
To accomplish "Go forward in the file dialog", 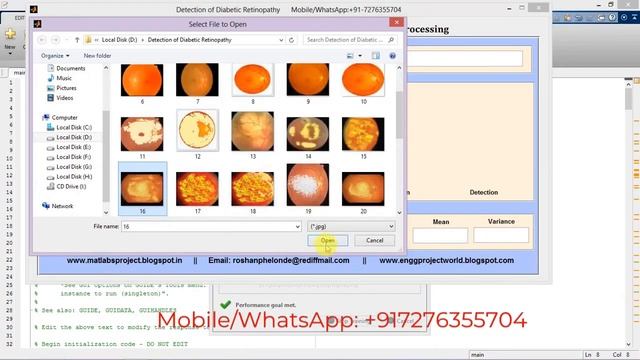I will (56, 40).
